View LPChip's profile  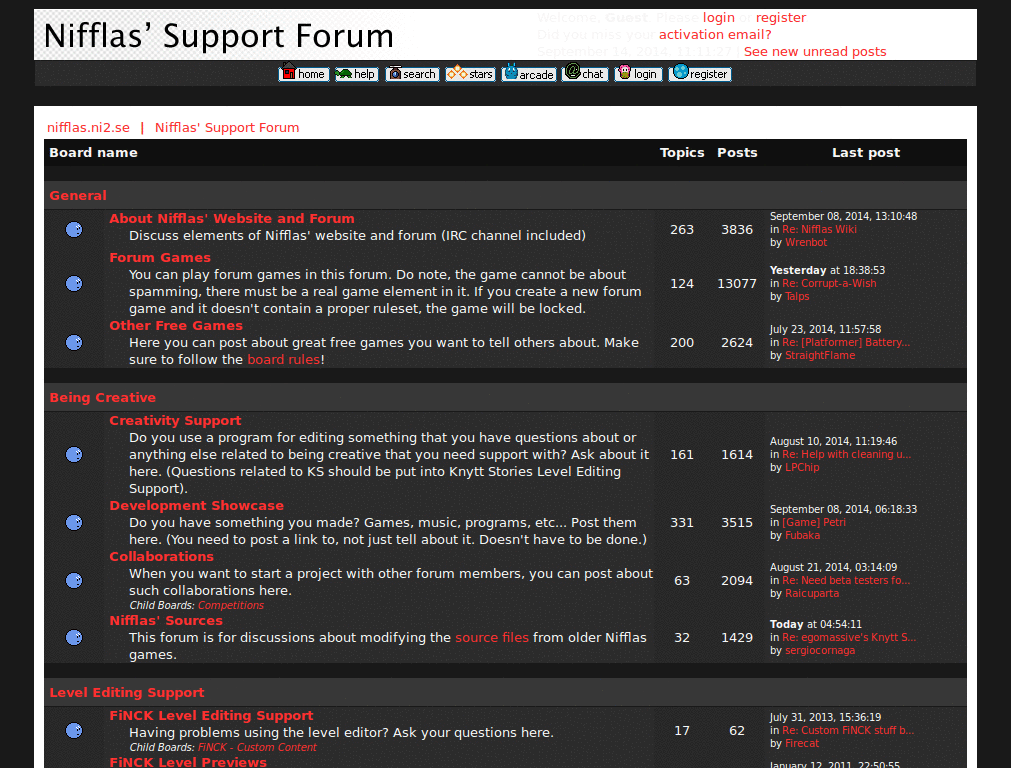[802, 468]
